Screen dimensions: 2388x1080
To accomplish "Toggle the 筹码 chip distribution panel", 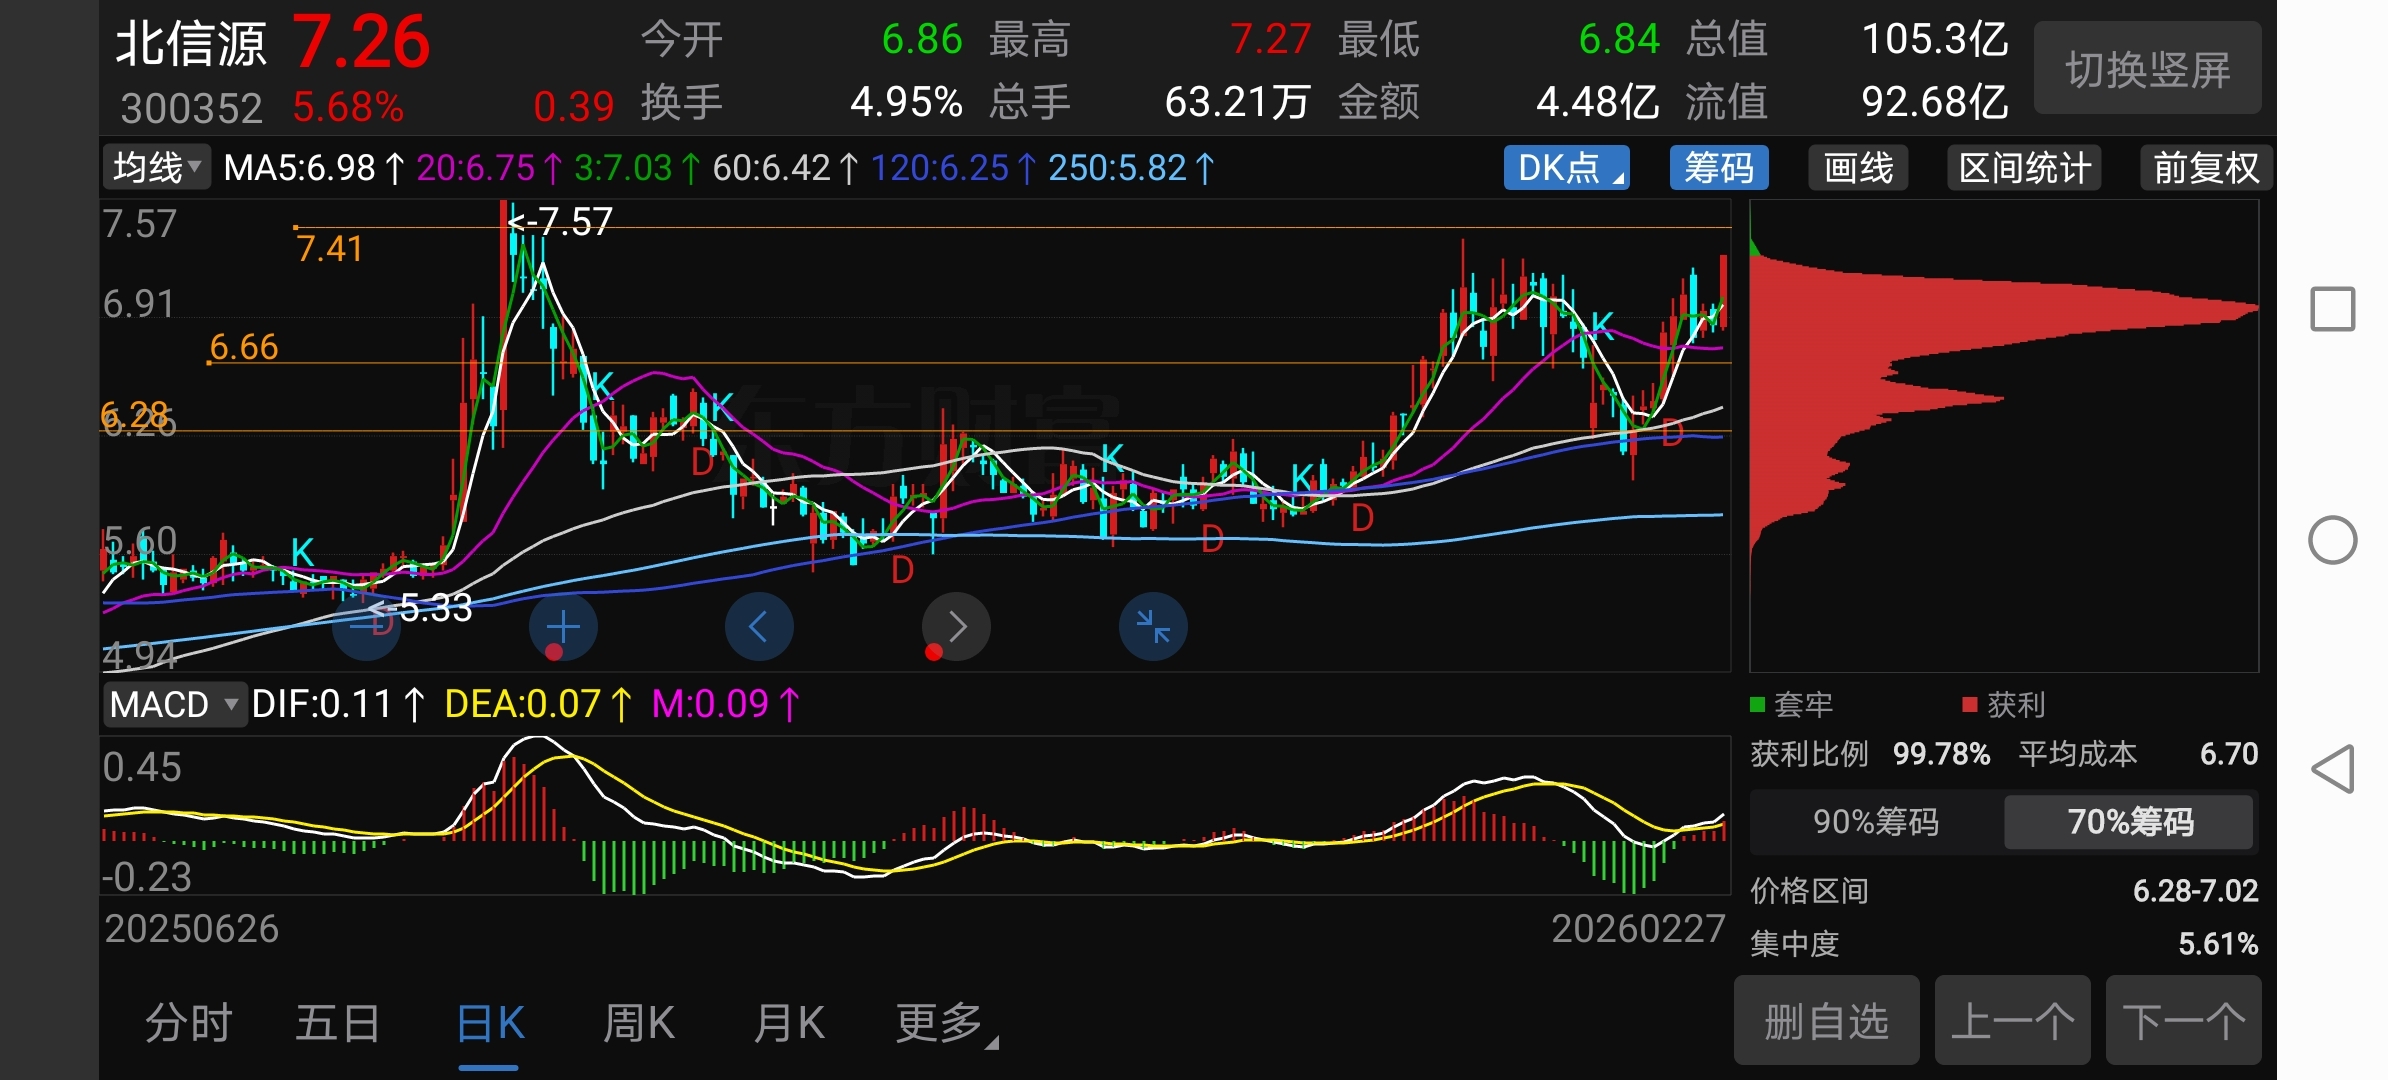I will (1718, 168).
